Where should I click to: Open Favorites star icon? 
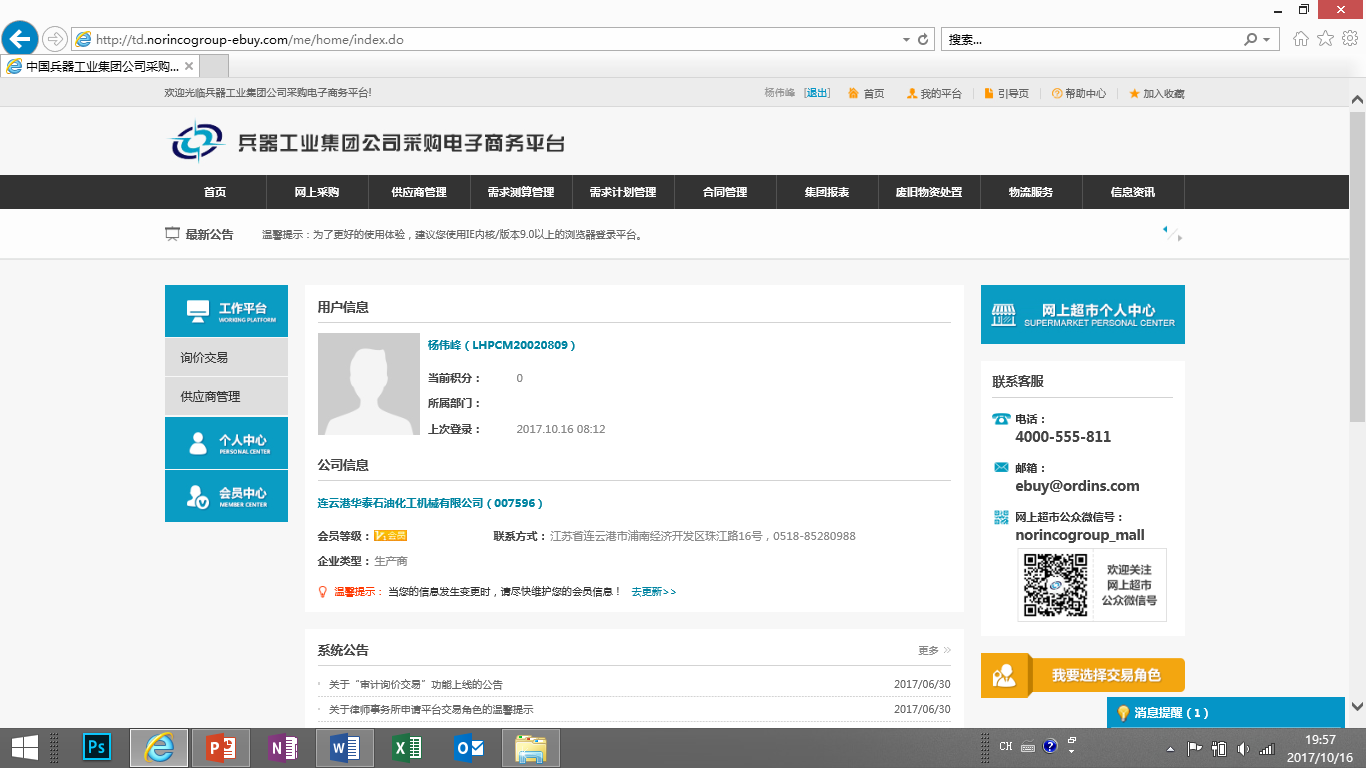pyautogui.click(x=1325, y=39)
